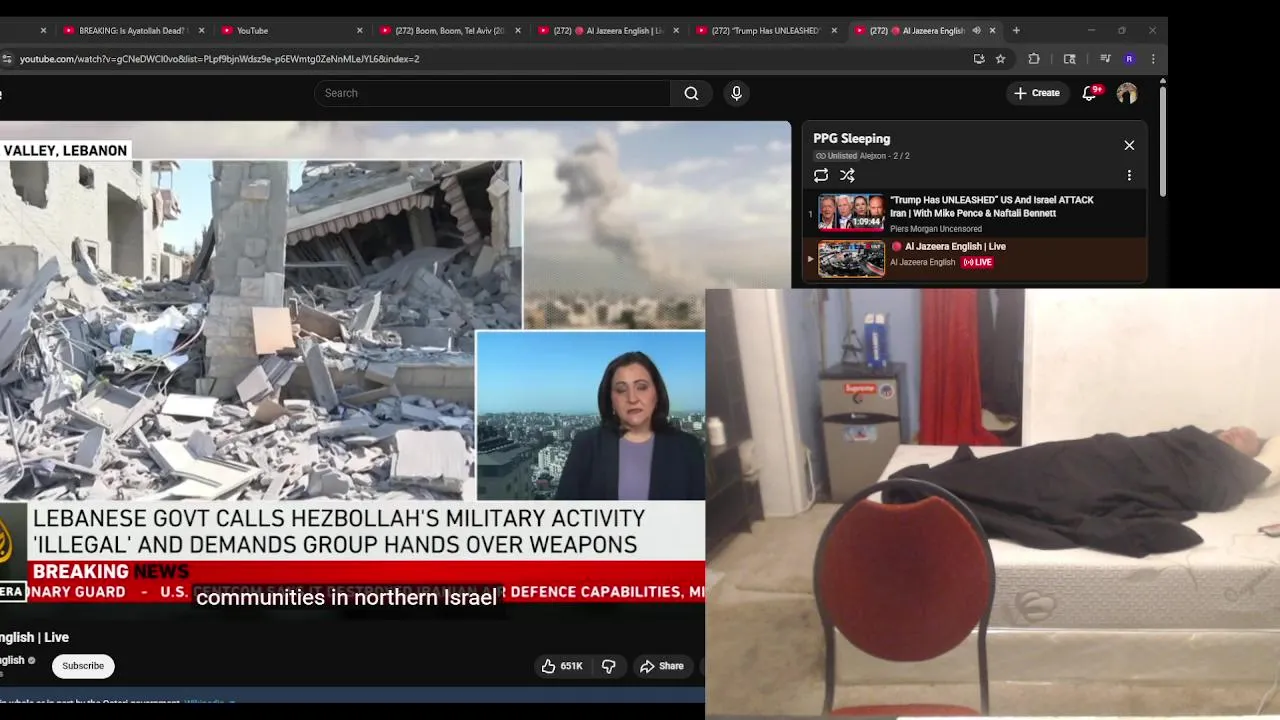
Task: Start voice search with the microphone icon
Action: pos(736,93)
